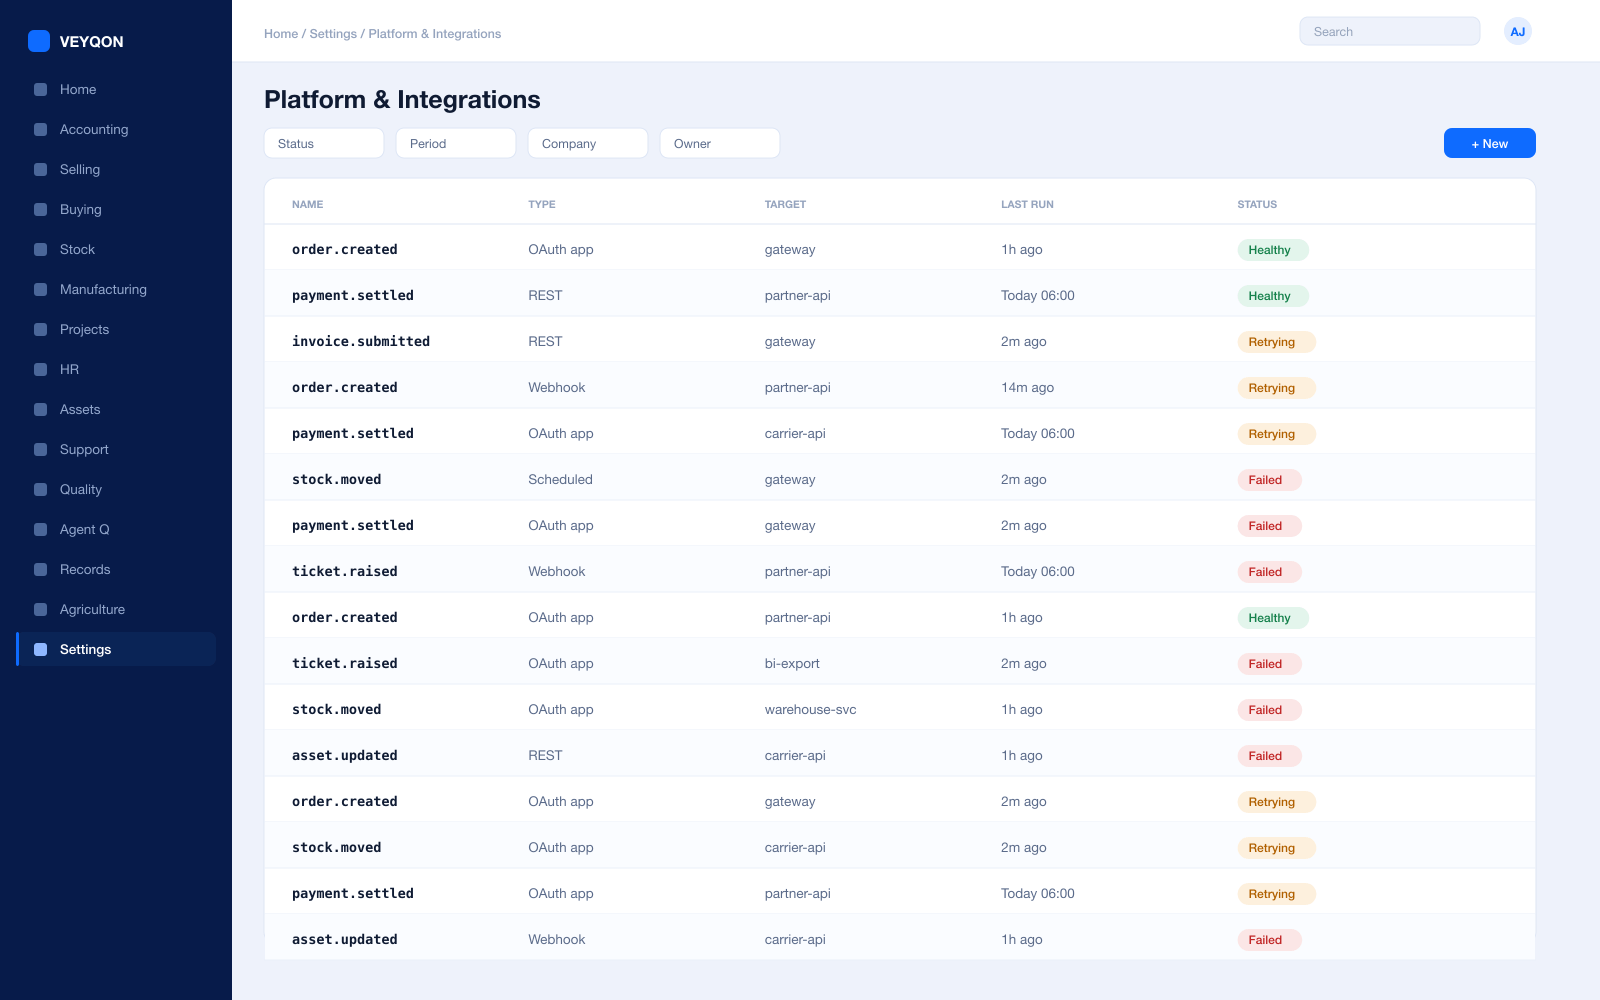Image resolution: width=1600 pixels, height=1000 pixels.
Task: Click Retrying badge on invoice.submitted row
Action: pyautogui.click(x=1276, y=342)
